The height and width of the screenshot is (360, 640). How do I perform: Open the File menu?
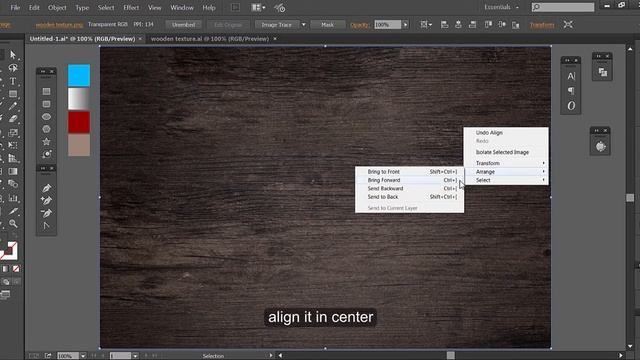pos(15,7)
